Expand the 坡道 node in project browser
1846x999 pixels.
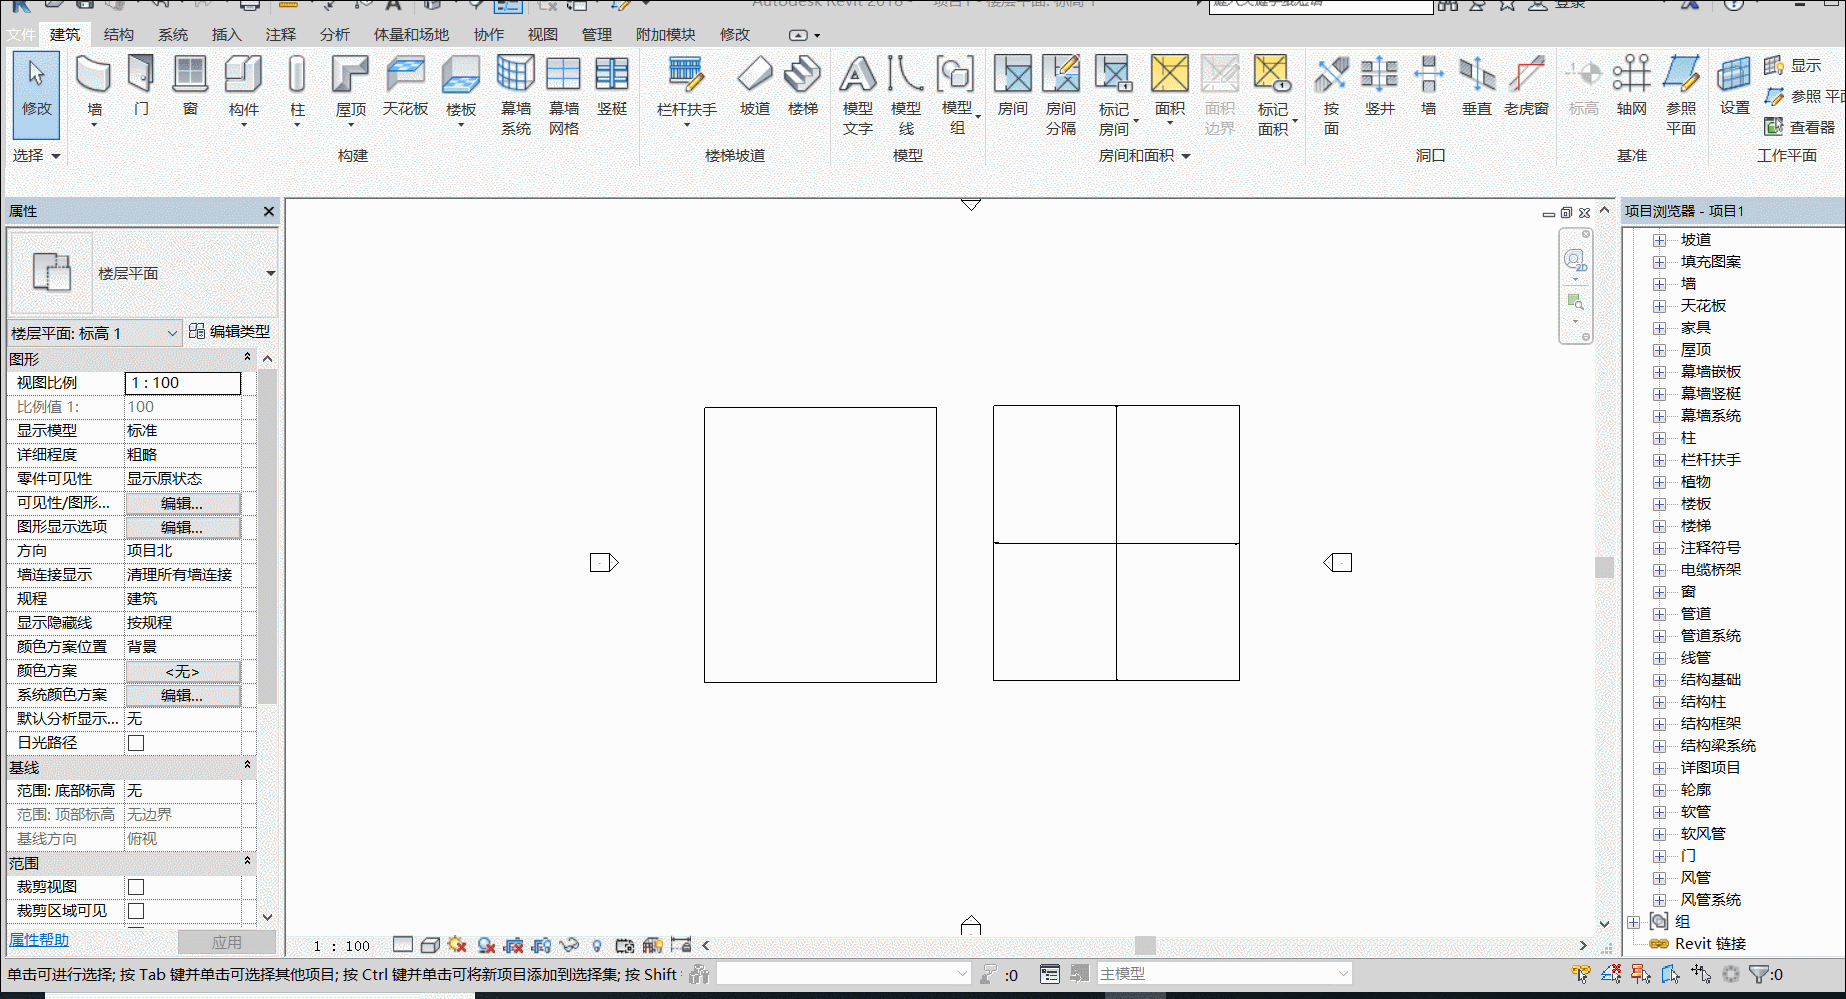coord(1659,240)
